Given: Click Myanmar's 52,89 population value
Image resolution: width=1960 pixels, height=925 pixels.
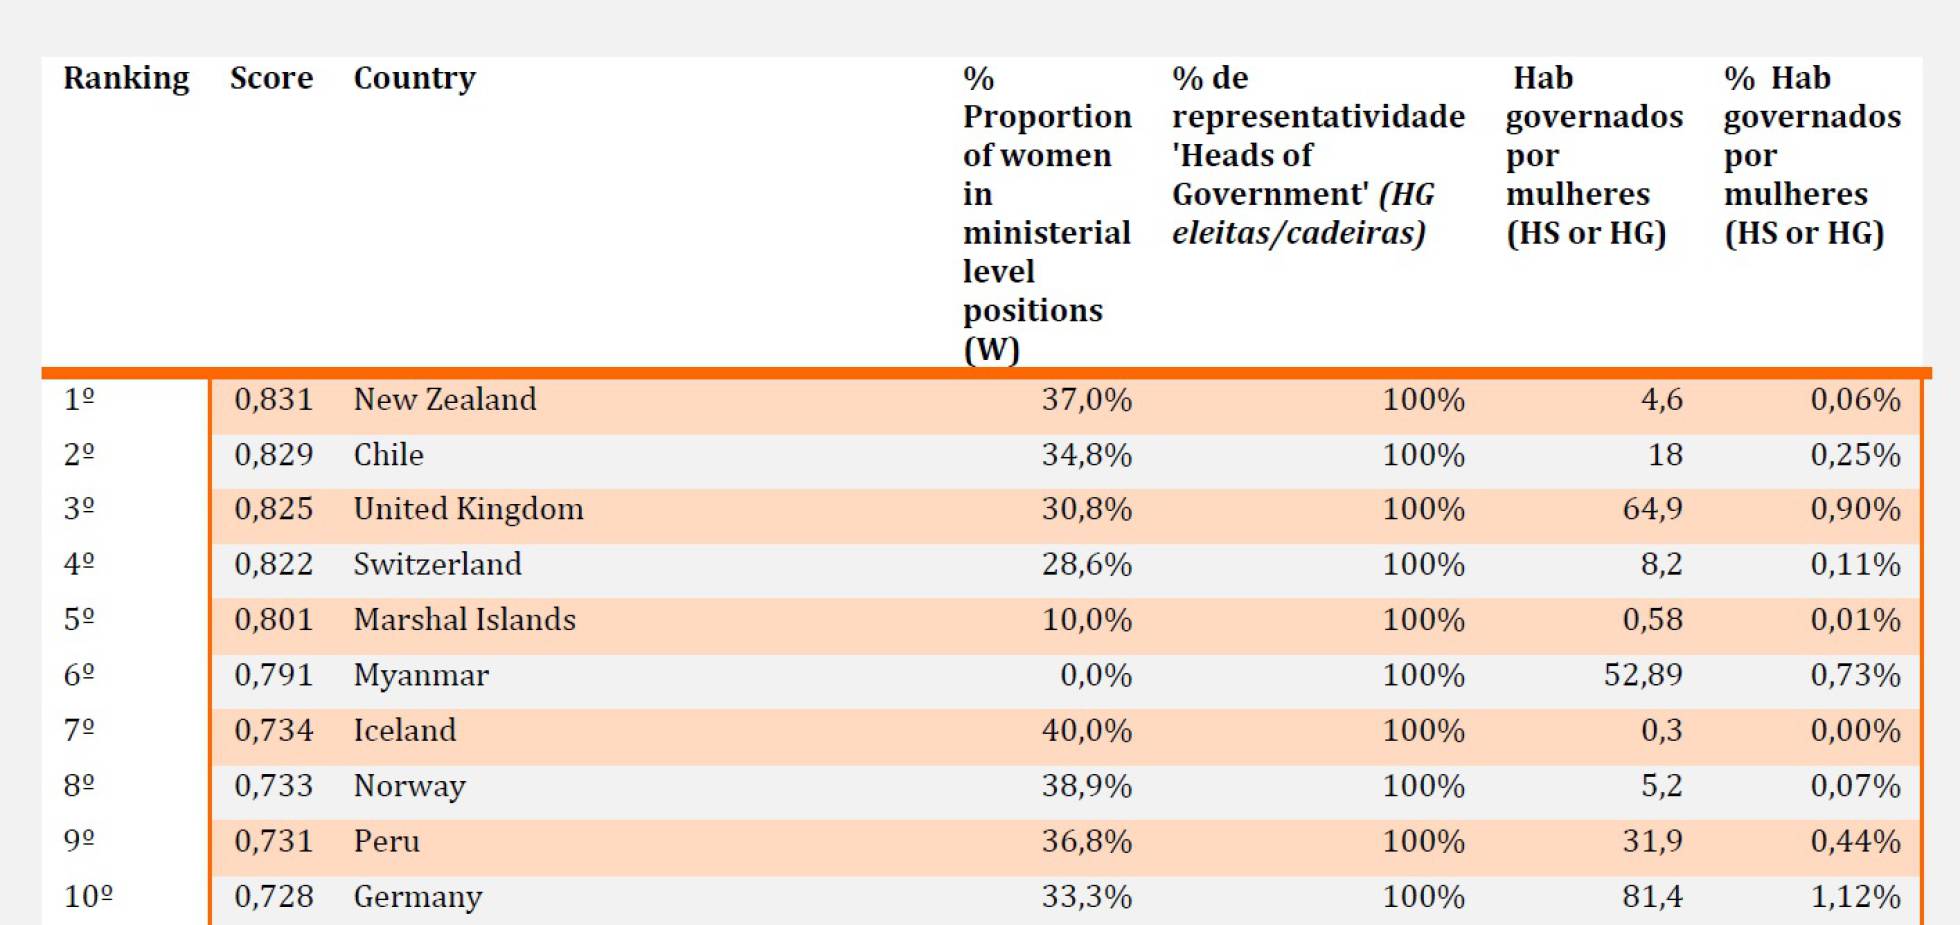Looking at the screenshot, I should [1643, 675].
